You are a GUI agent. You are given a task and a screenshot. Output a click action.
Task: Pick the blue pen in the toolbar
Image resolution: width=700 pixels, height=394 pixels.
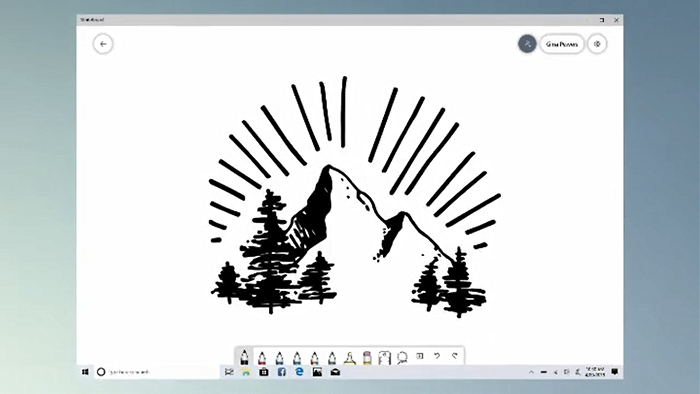coord(279,357)
